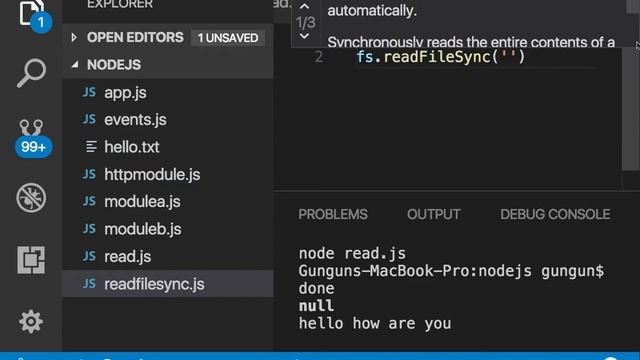Click the 'node read.js' terminal line
The height and width of the screenshot is (360, 640).
352,253
